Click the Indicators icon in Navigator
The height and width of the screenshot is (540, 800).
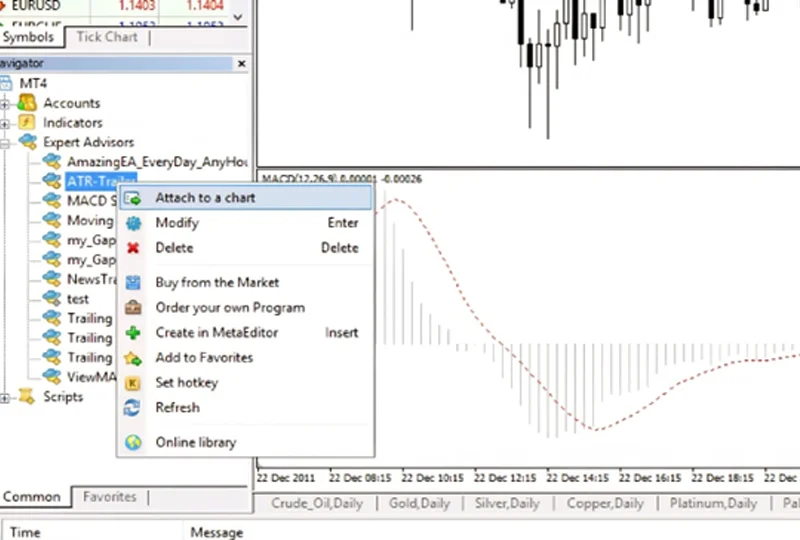27,122
